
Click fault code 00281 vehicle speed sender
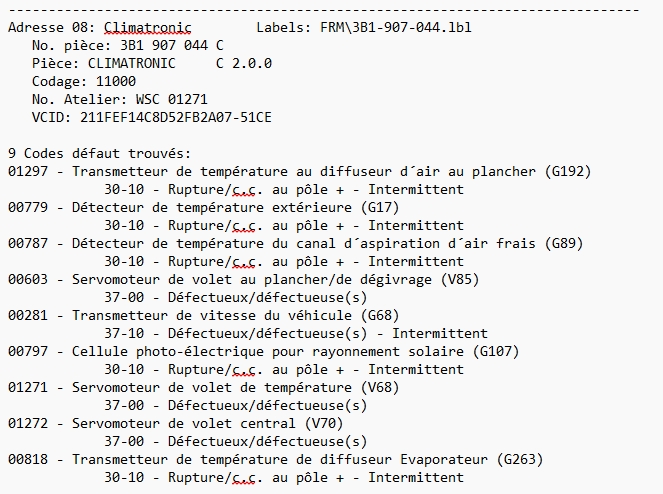pos(28,315)
